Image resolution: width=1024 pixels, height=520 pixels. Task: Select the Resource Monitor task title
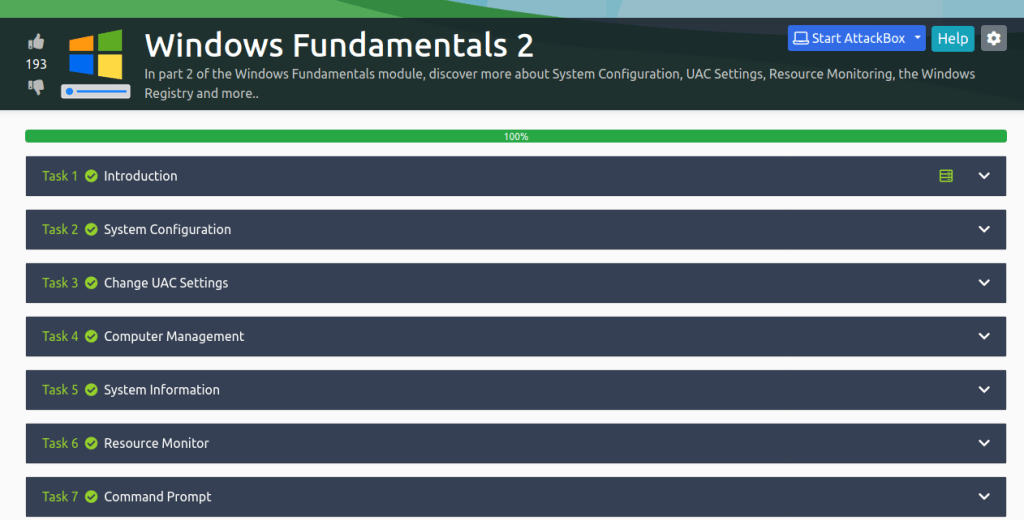tap(156, 443)
